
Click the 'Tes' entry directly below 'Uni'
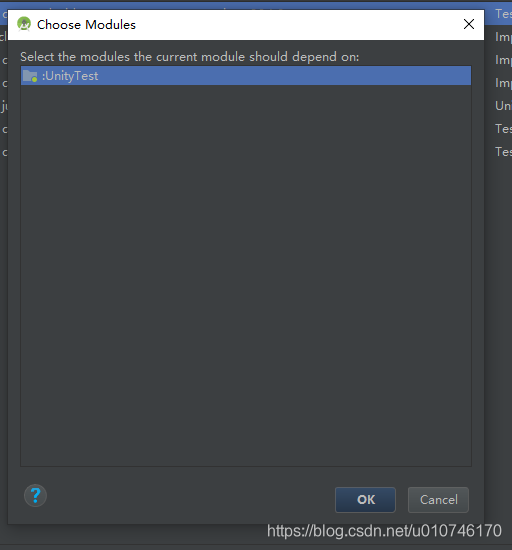[503, 129]
